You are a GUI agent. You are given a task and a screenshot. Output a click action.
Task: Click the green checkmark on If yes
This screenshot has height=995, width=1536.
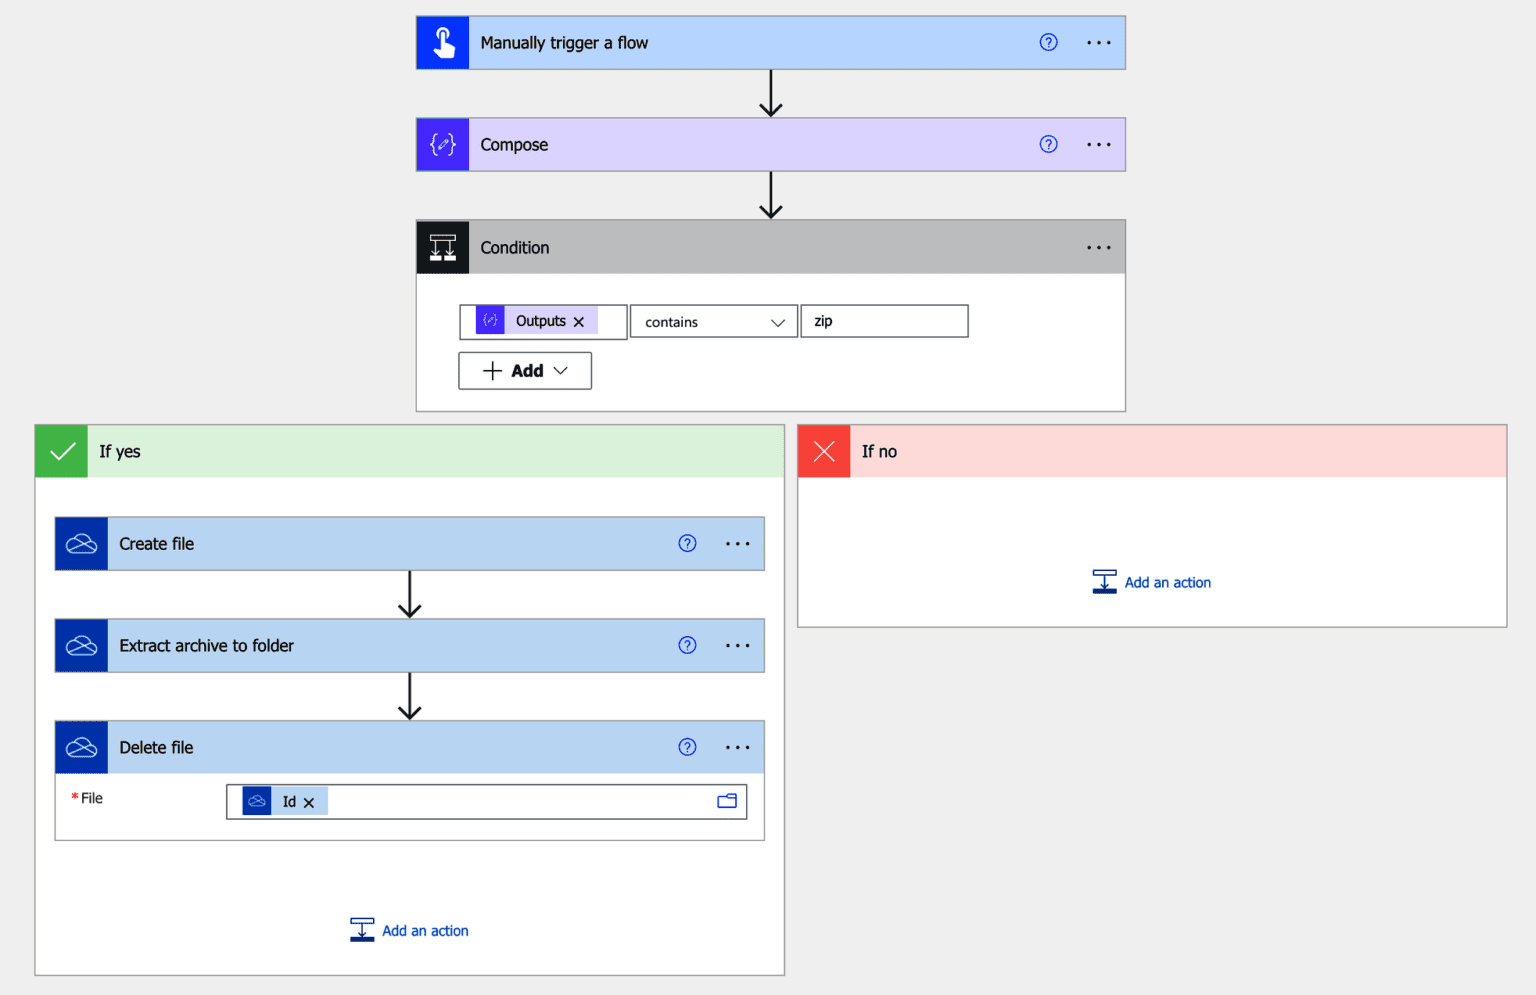[61, 451]
